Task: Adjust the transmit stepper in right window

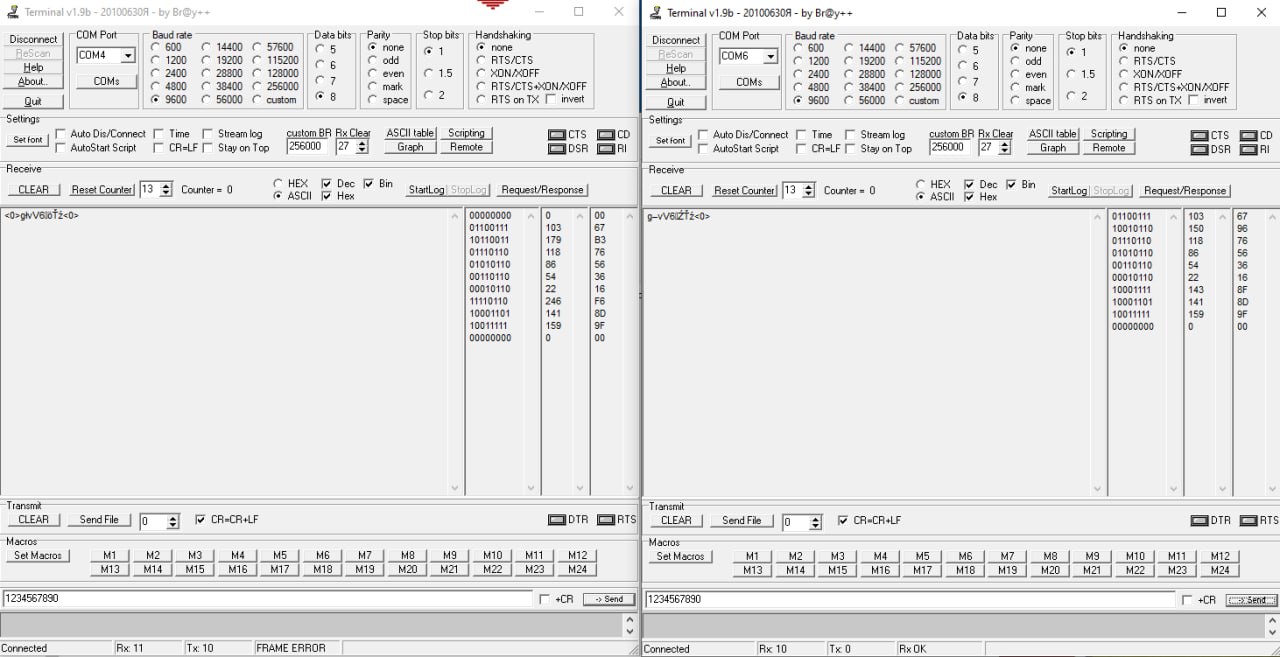Action: [816, 522]
